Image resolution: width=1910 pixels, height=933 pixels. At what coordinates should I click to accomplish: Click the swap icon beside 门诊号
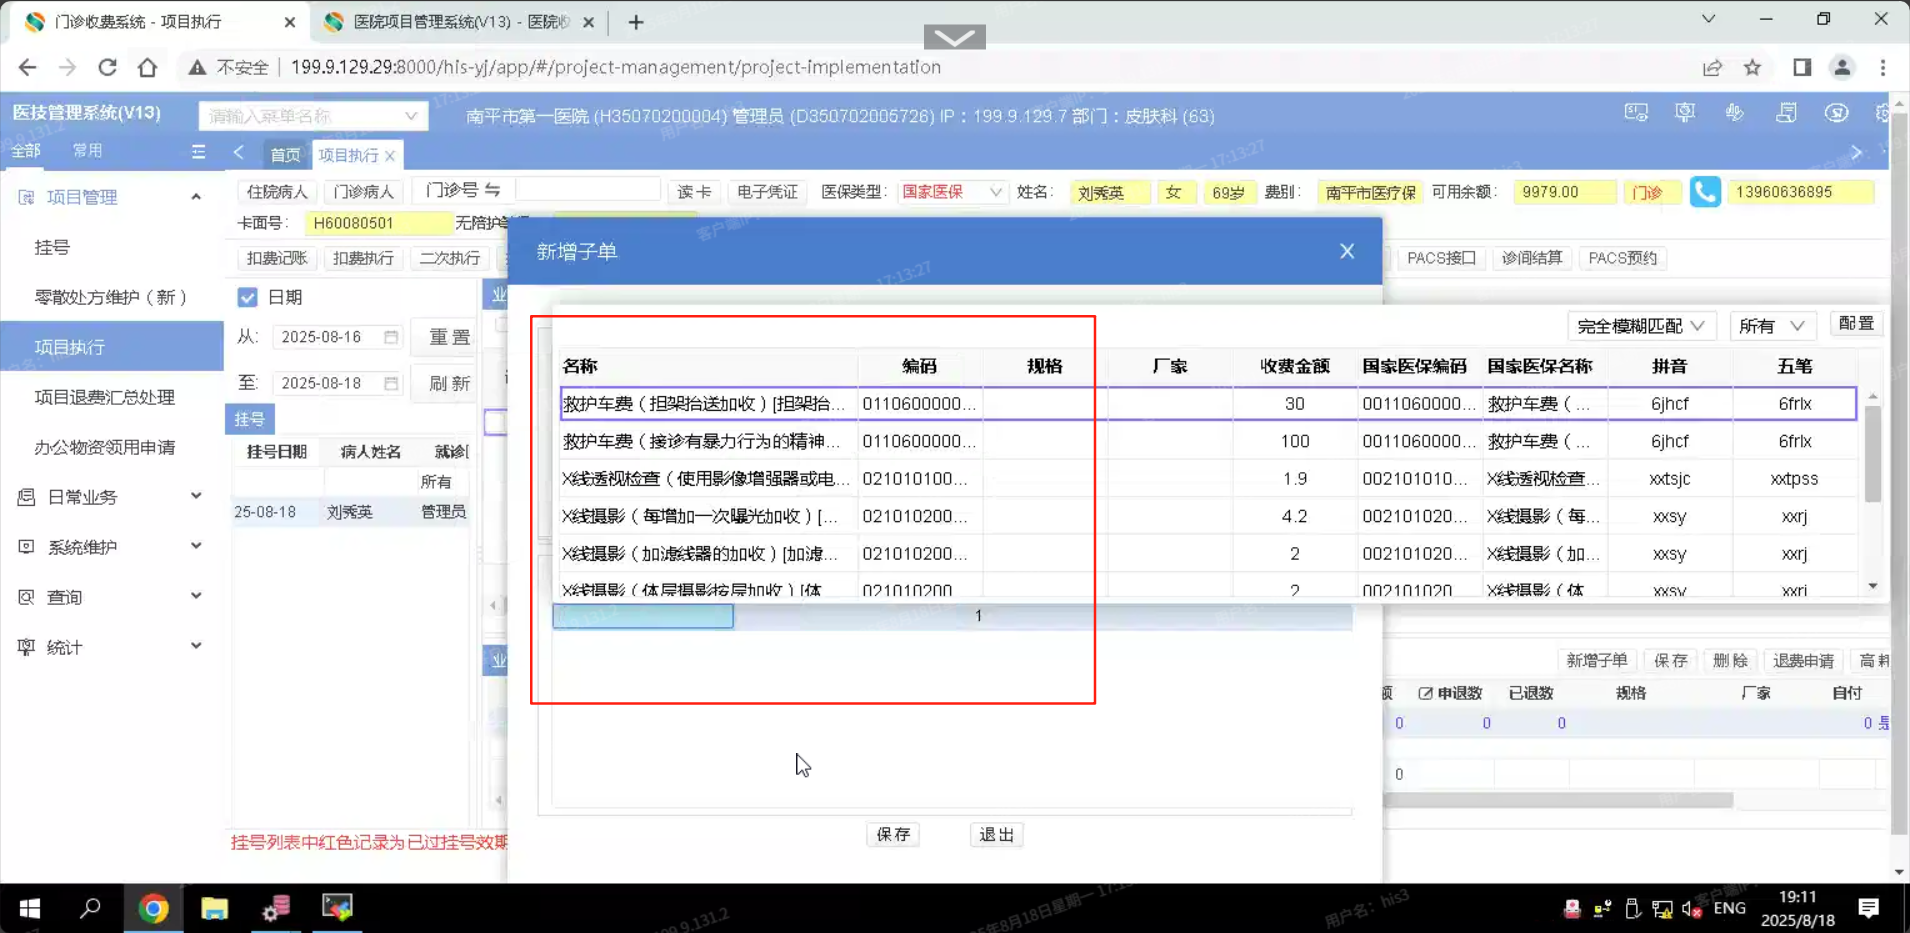point(492,190)
